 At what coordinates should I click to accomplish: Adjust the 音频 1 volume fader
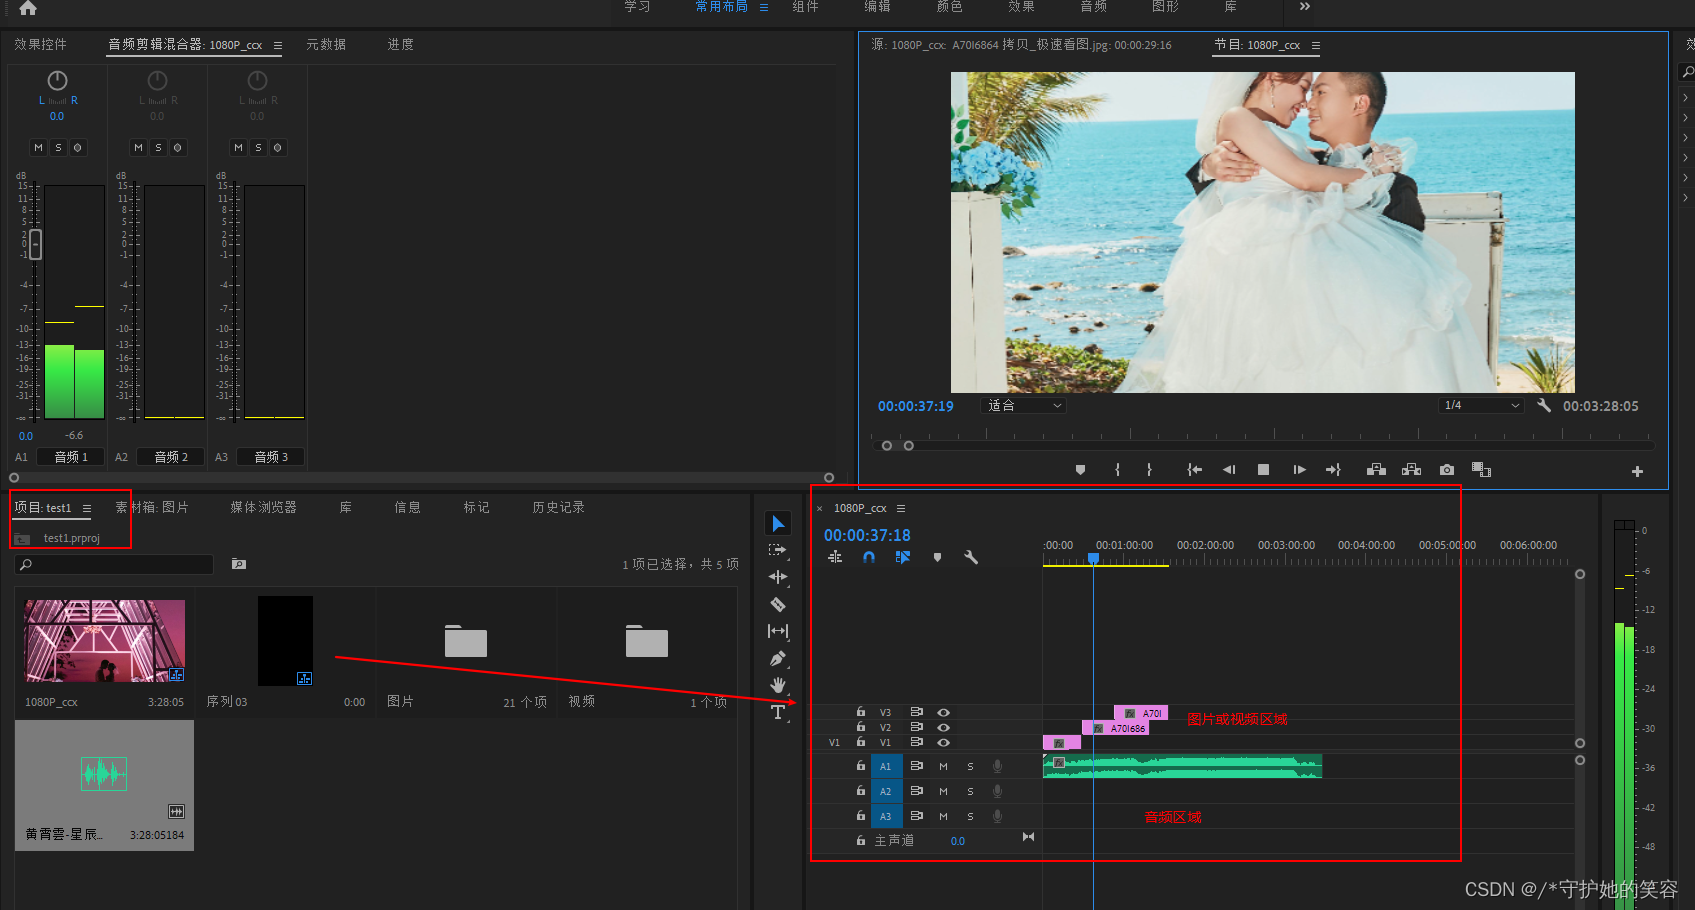point(36,244)
